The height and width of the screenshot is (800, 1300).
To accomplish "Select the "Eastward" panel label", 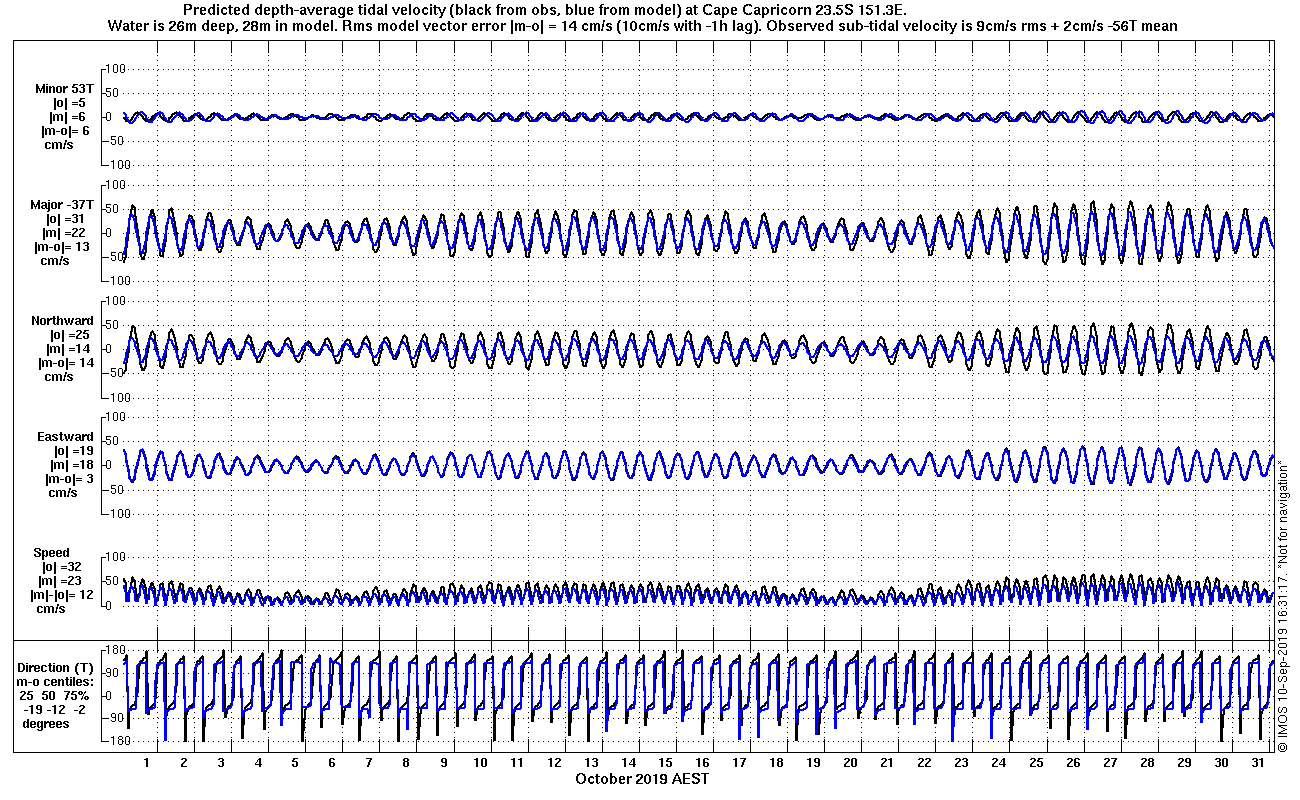I will [x=65, y=437].
